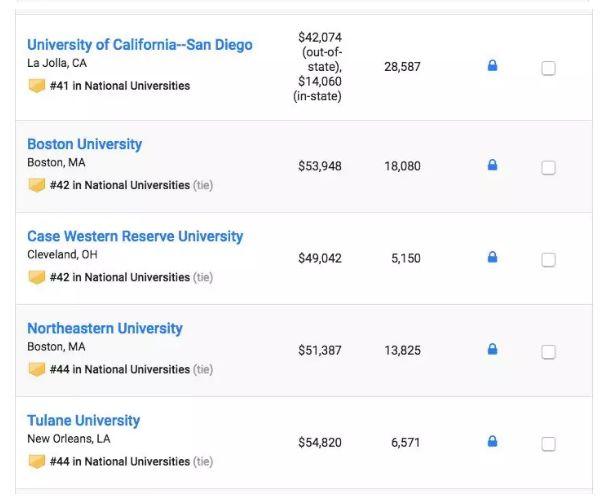Check the compare box for UC San Diego
Image resolution: width=603 pixels, height=501 pixels.
(x=548, y=68)
